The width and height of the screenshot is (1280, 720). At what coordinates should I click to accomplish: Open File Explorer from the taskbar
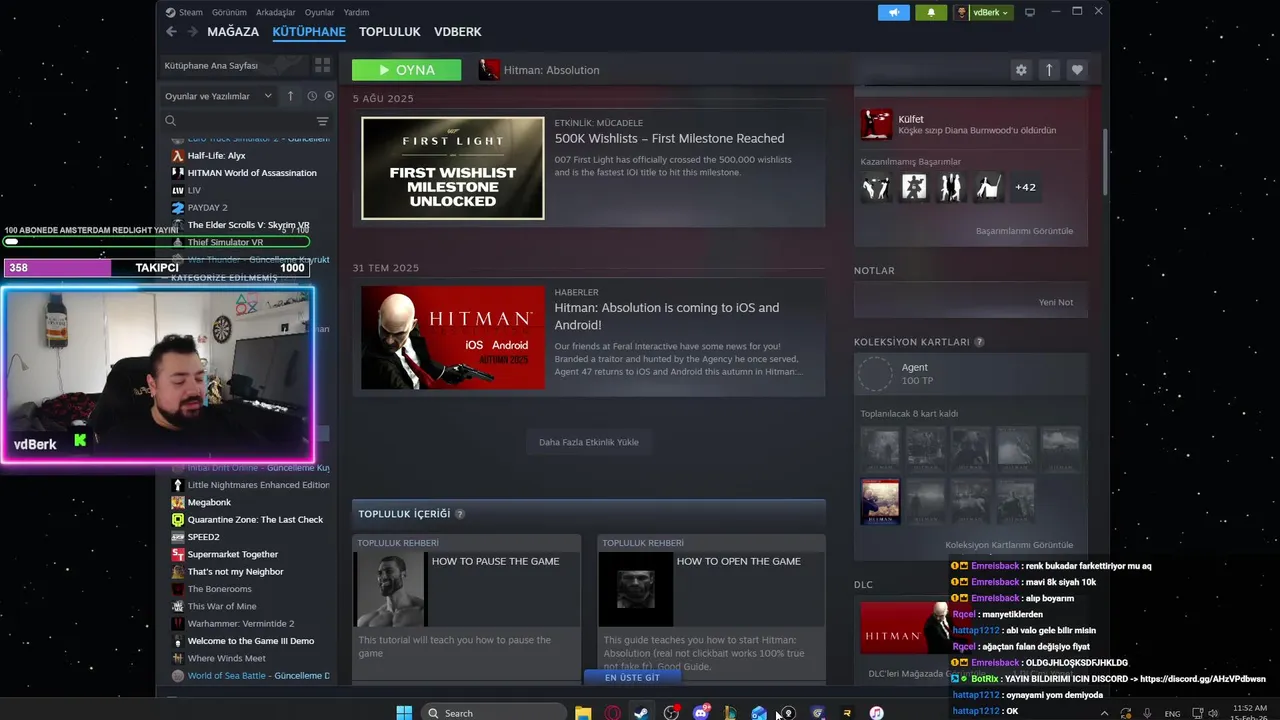click(x=582, y=713)
